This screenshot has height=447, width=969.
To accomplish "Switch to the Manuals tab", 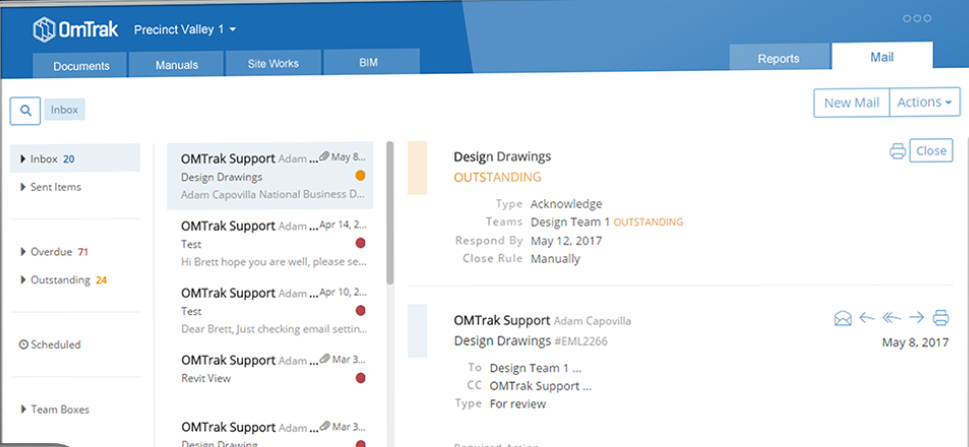I will 177,64.
